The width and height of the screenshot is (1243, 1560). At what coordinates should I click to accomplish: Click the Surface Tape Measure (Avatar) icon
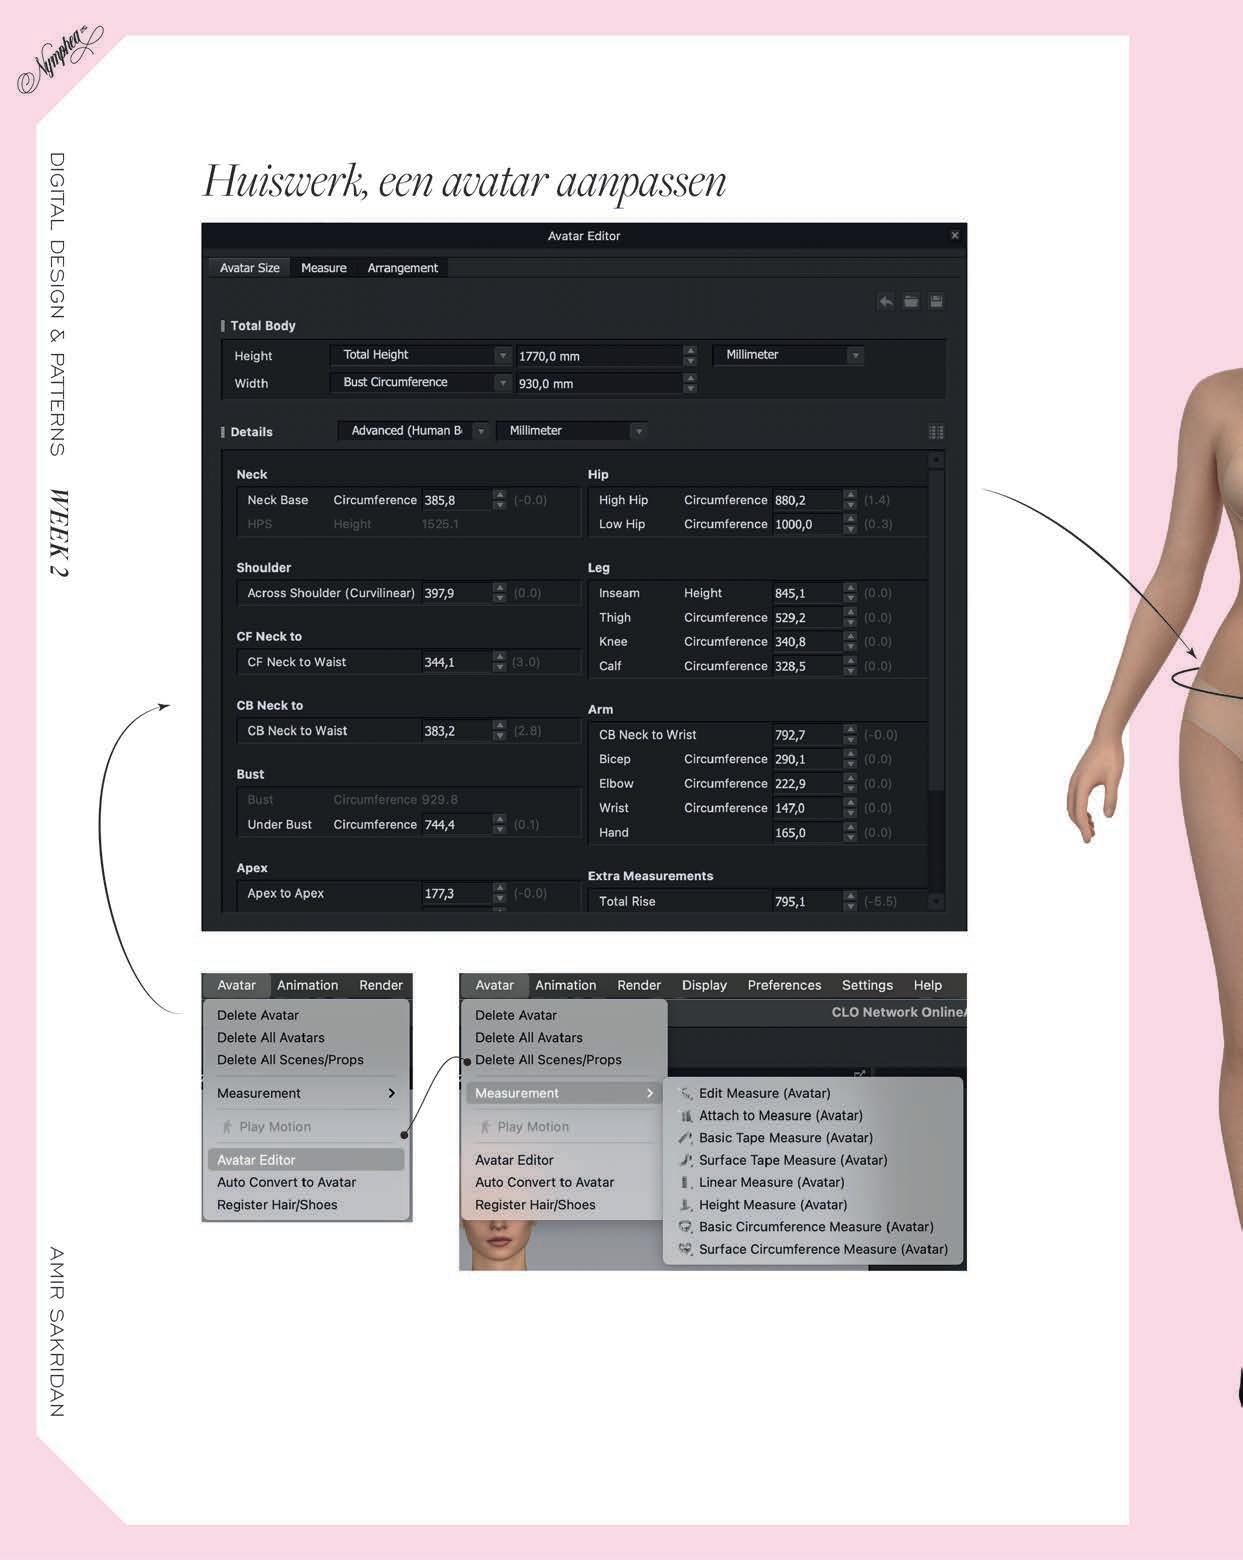click(x=686, y=1160)
